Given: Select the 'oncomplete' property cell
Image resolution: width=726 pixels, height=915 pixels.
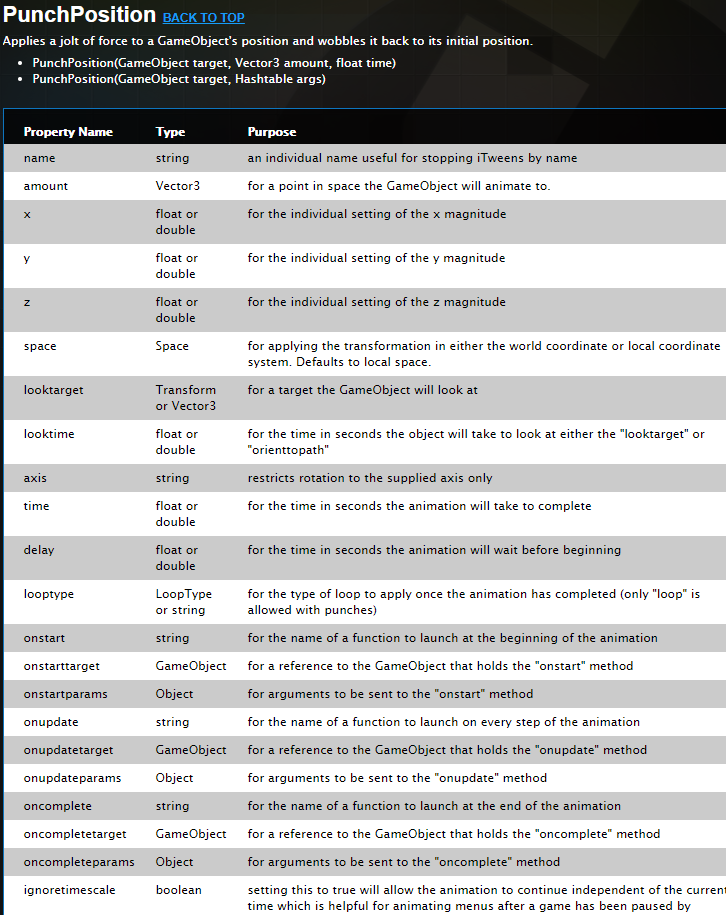Looking at the screenshot, I should (x=58, y=806).
